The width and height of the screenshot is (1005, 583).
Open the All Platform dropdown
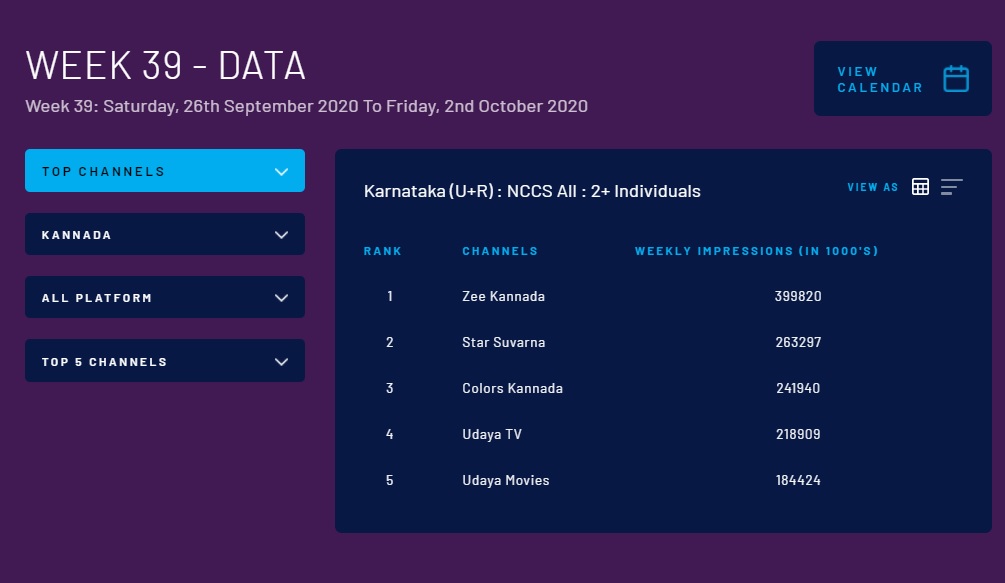[x=165, y=297]
